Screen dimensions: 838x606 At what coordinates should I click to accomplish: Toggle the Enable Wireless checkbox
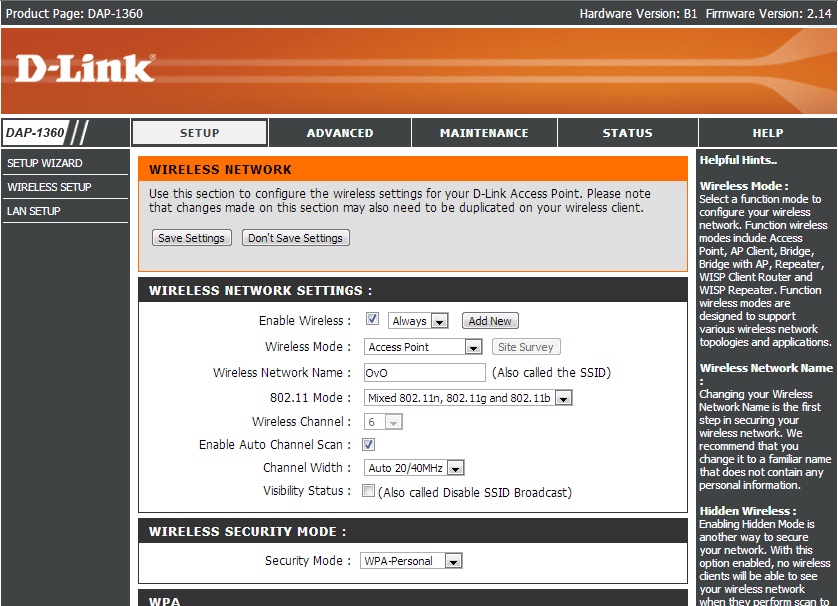(372, 320)
